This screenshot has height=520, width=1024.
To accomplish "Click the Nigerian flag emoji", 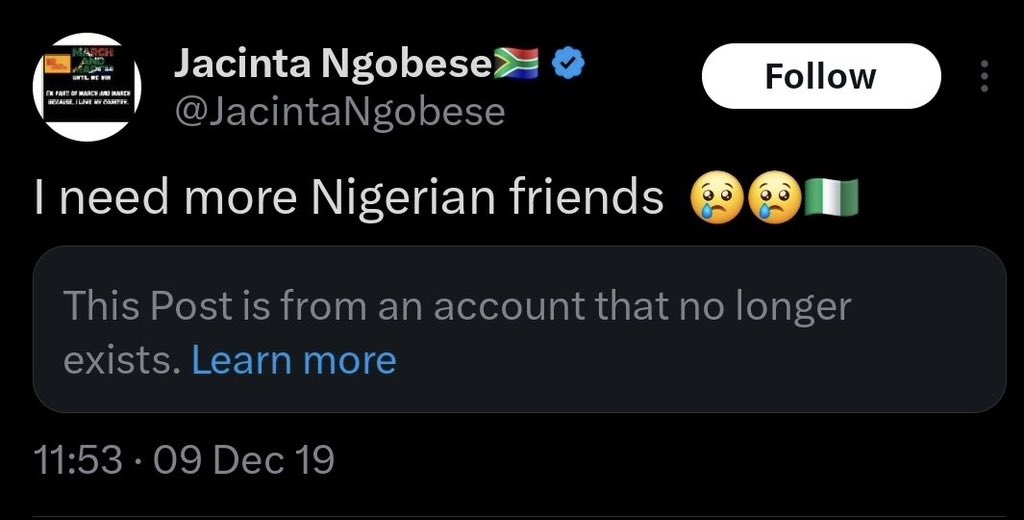I will (829, 200).
